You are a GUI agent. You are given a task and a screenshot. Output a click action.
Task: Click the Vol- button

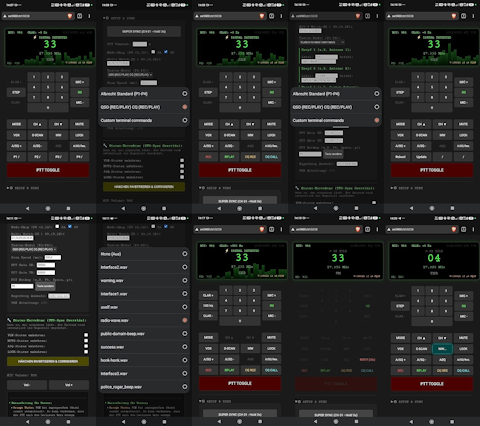pyautogui.click(x=27, y=385)
